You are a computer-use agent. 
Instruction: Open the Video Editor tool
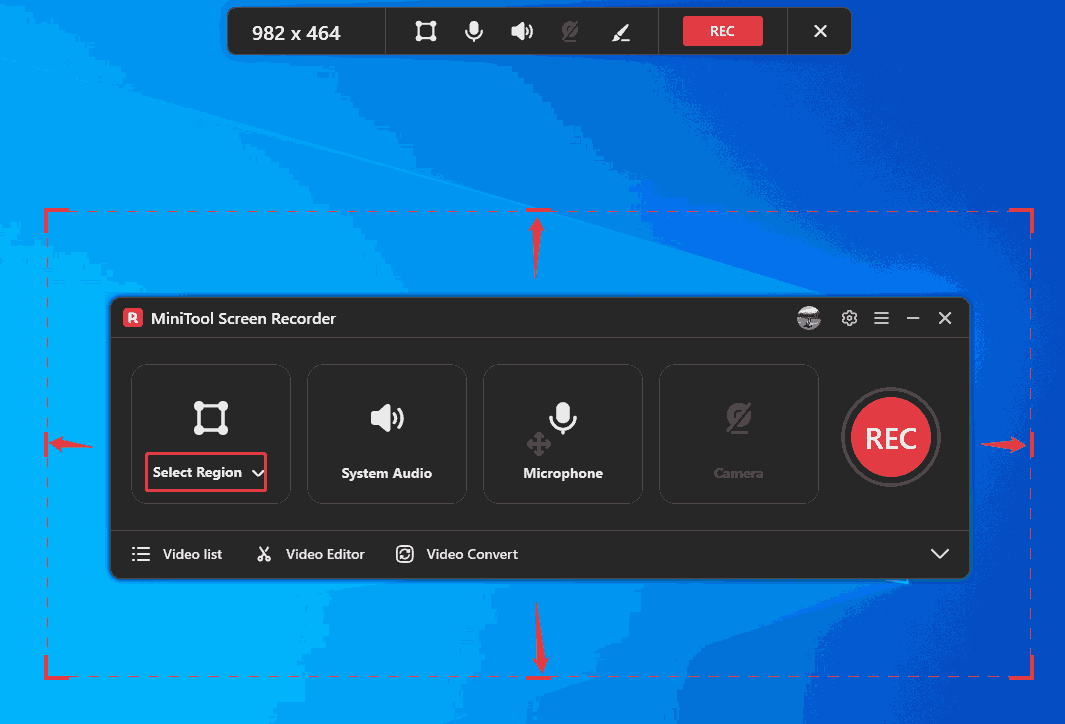(309, 553)
